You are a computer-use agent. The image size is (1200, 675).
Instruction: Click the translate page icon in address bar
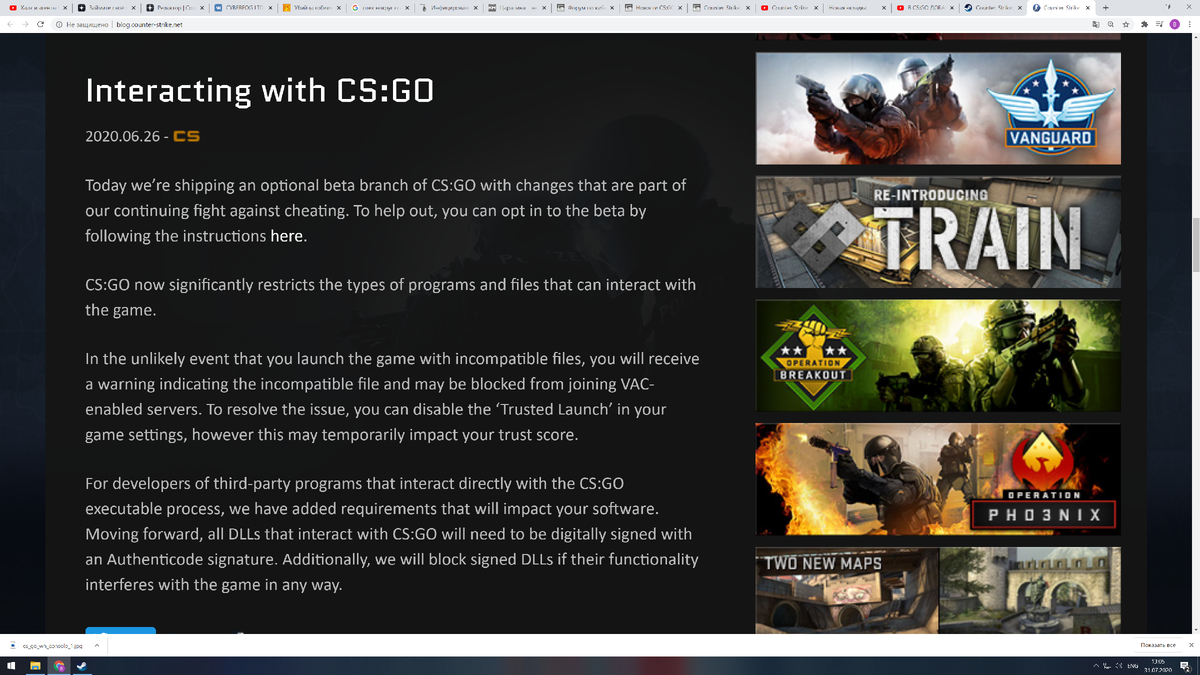(x=1096, y=24)
